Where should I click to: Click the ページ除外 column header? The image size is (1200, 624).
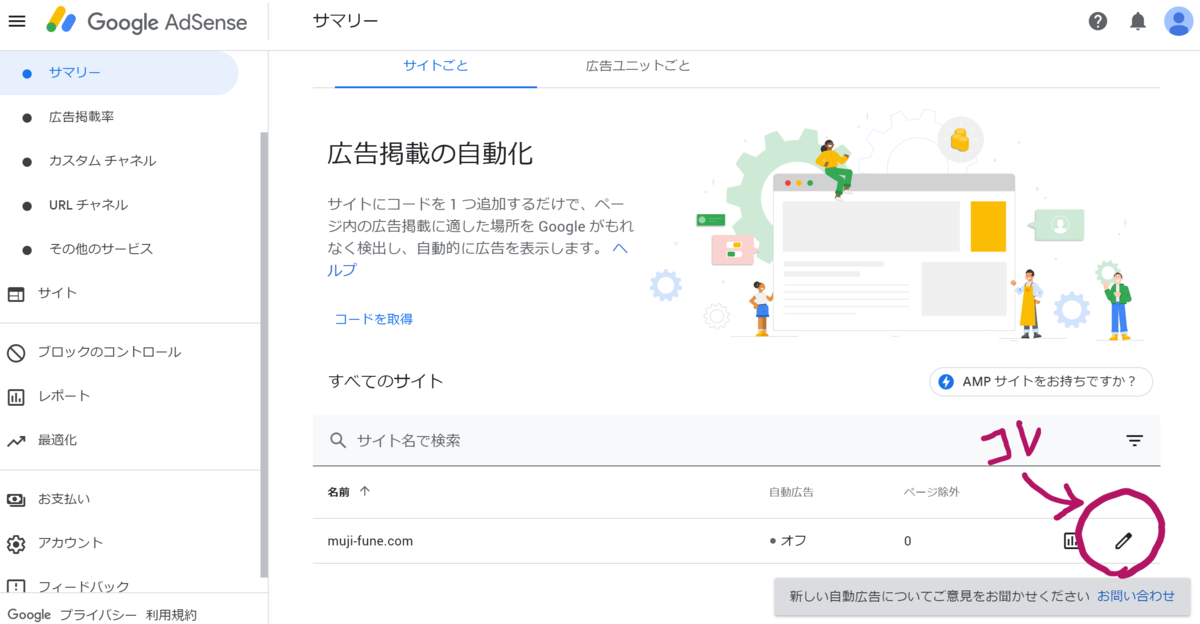point(931,492)
